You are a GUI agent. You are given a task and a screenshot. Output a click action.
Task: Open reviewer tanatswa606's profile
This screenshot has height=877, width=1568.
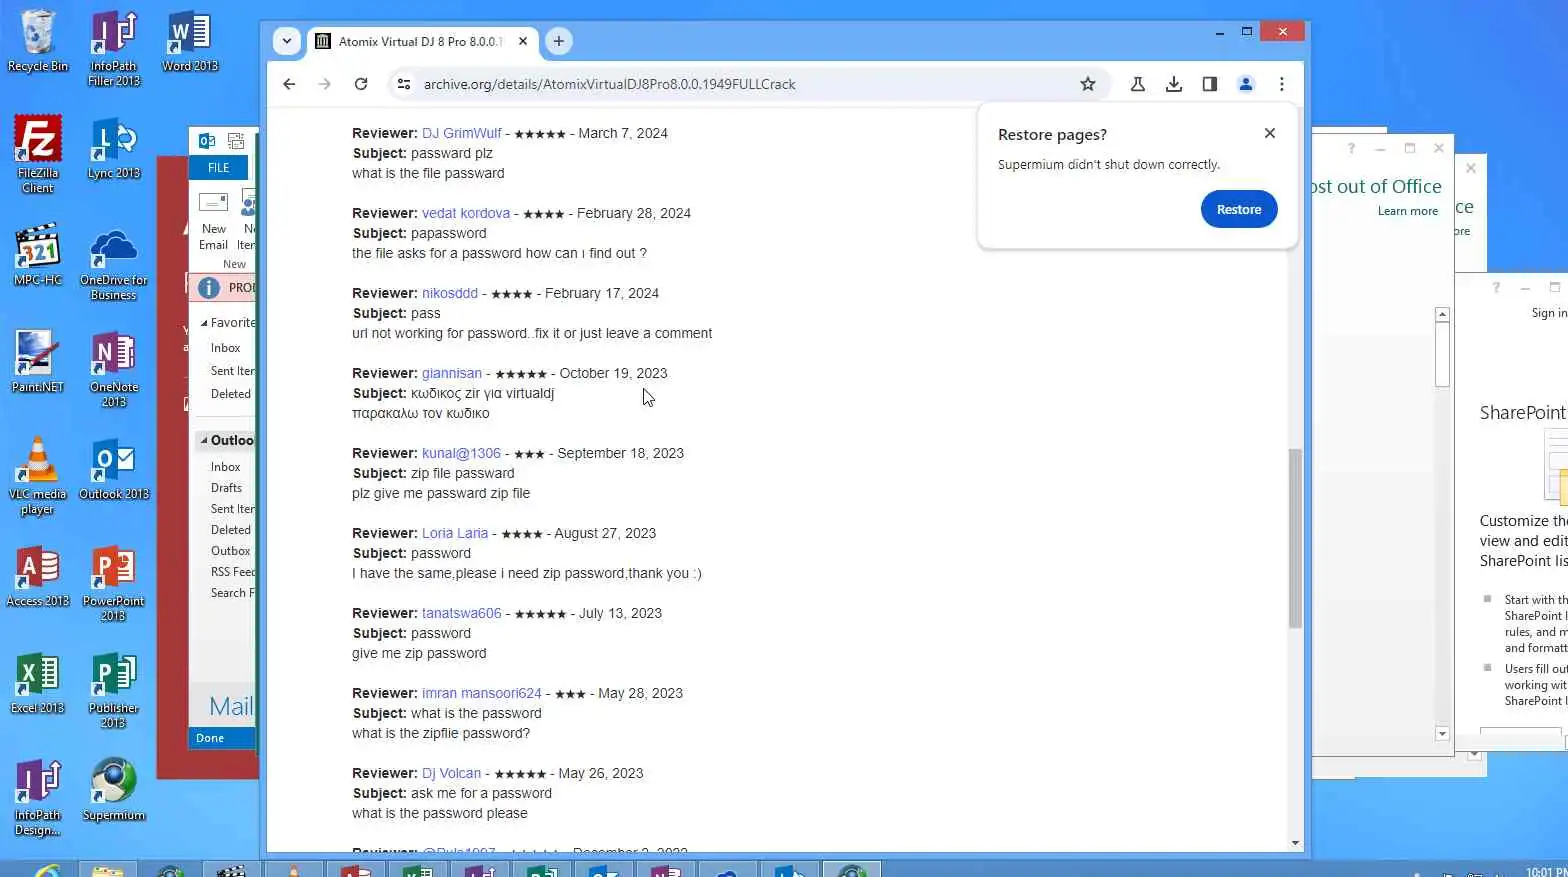click(x=462, y=613)
